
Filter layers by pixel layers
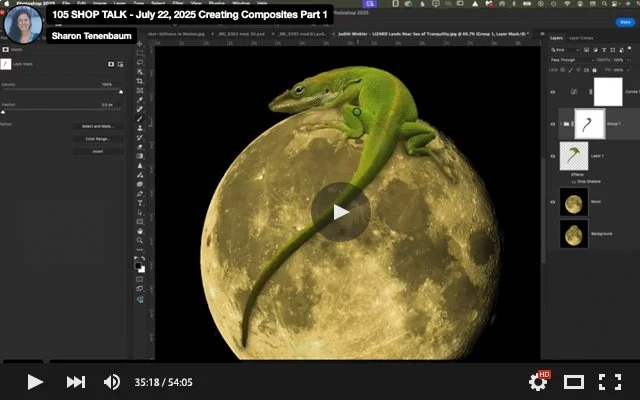point(587,50)
